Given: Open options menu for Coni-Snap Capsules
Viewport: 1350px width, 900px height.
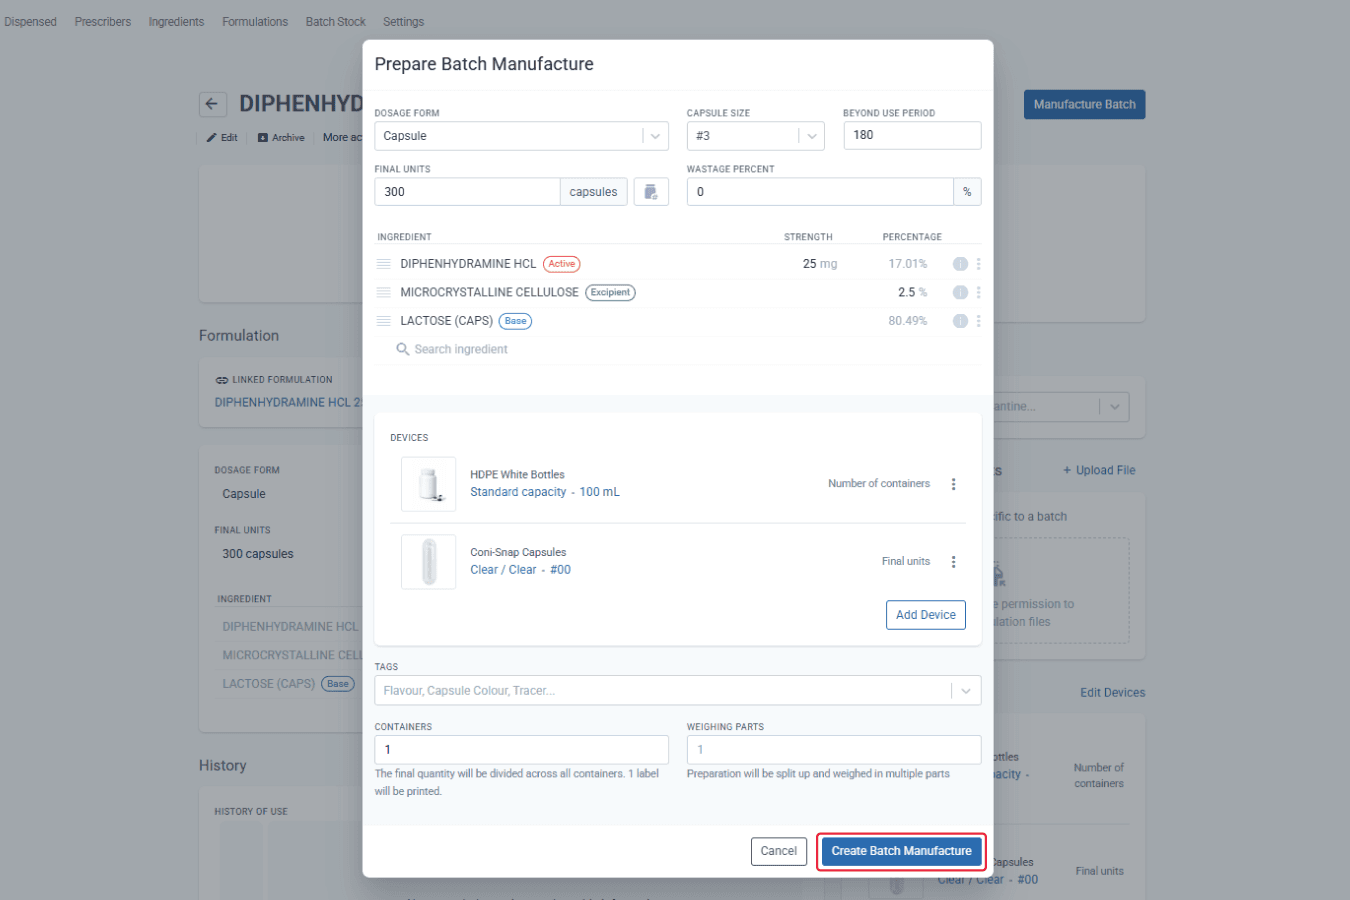Looking at the screenshot, I should coord(953,562).
